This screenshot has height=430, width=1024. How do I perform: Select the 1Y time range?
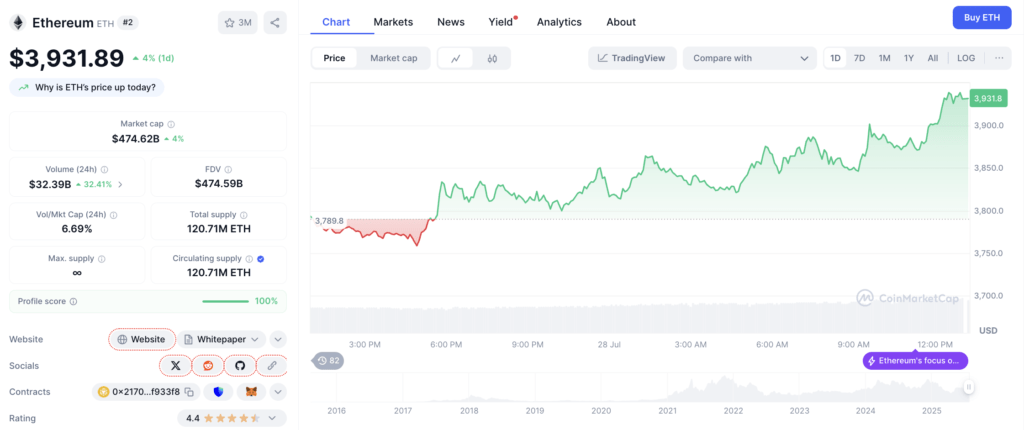[909, 58]
